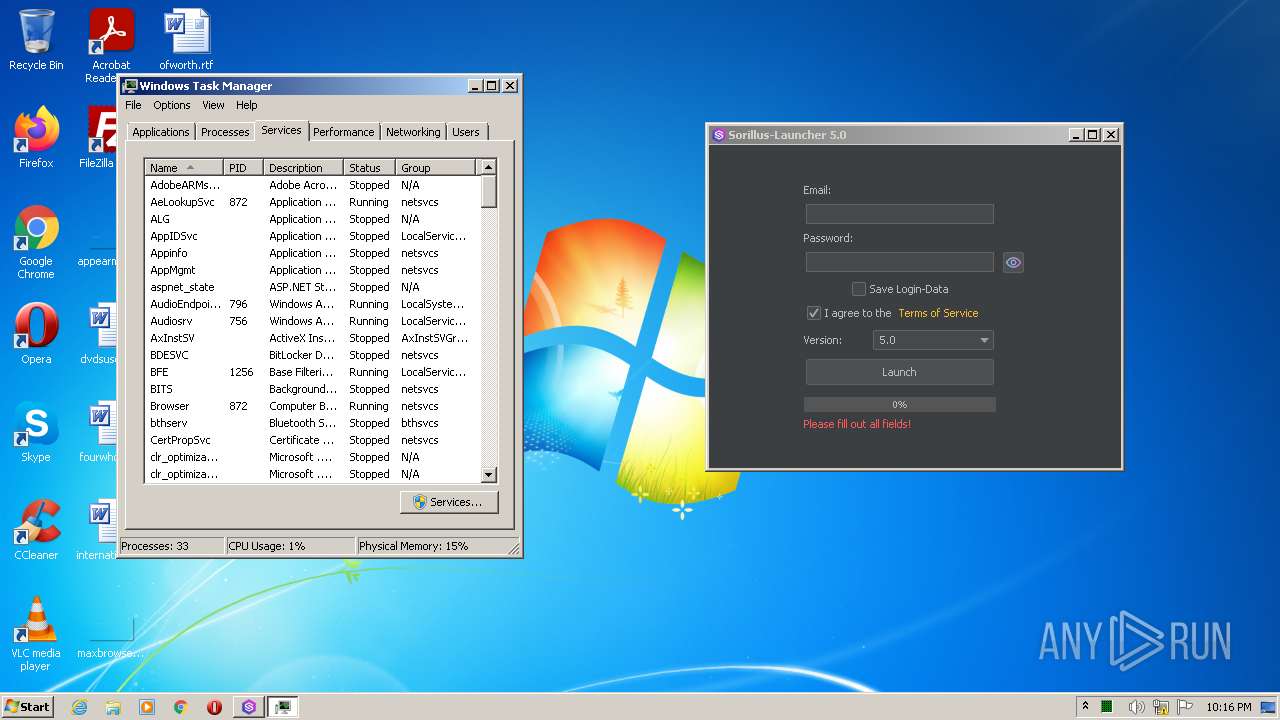Select the bthserv service row
Viewport: 1280px width, 720px height.
312,423
